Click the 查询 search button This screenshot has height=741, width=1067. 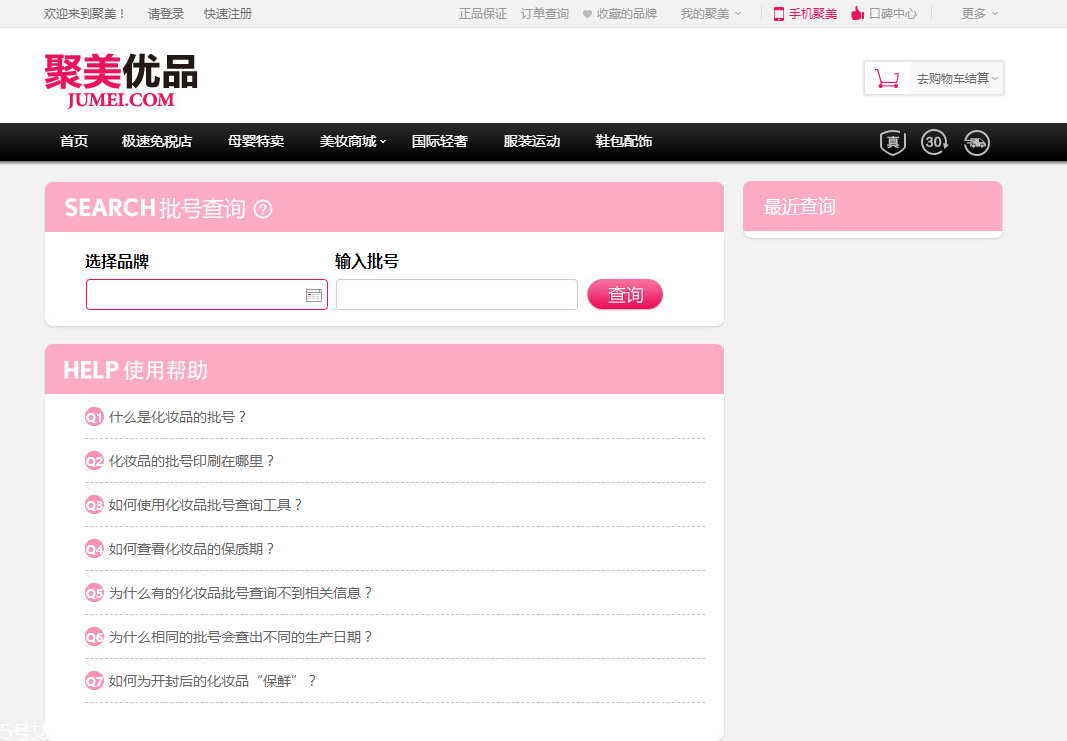click(x=624, y=294)
